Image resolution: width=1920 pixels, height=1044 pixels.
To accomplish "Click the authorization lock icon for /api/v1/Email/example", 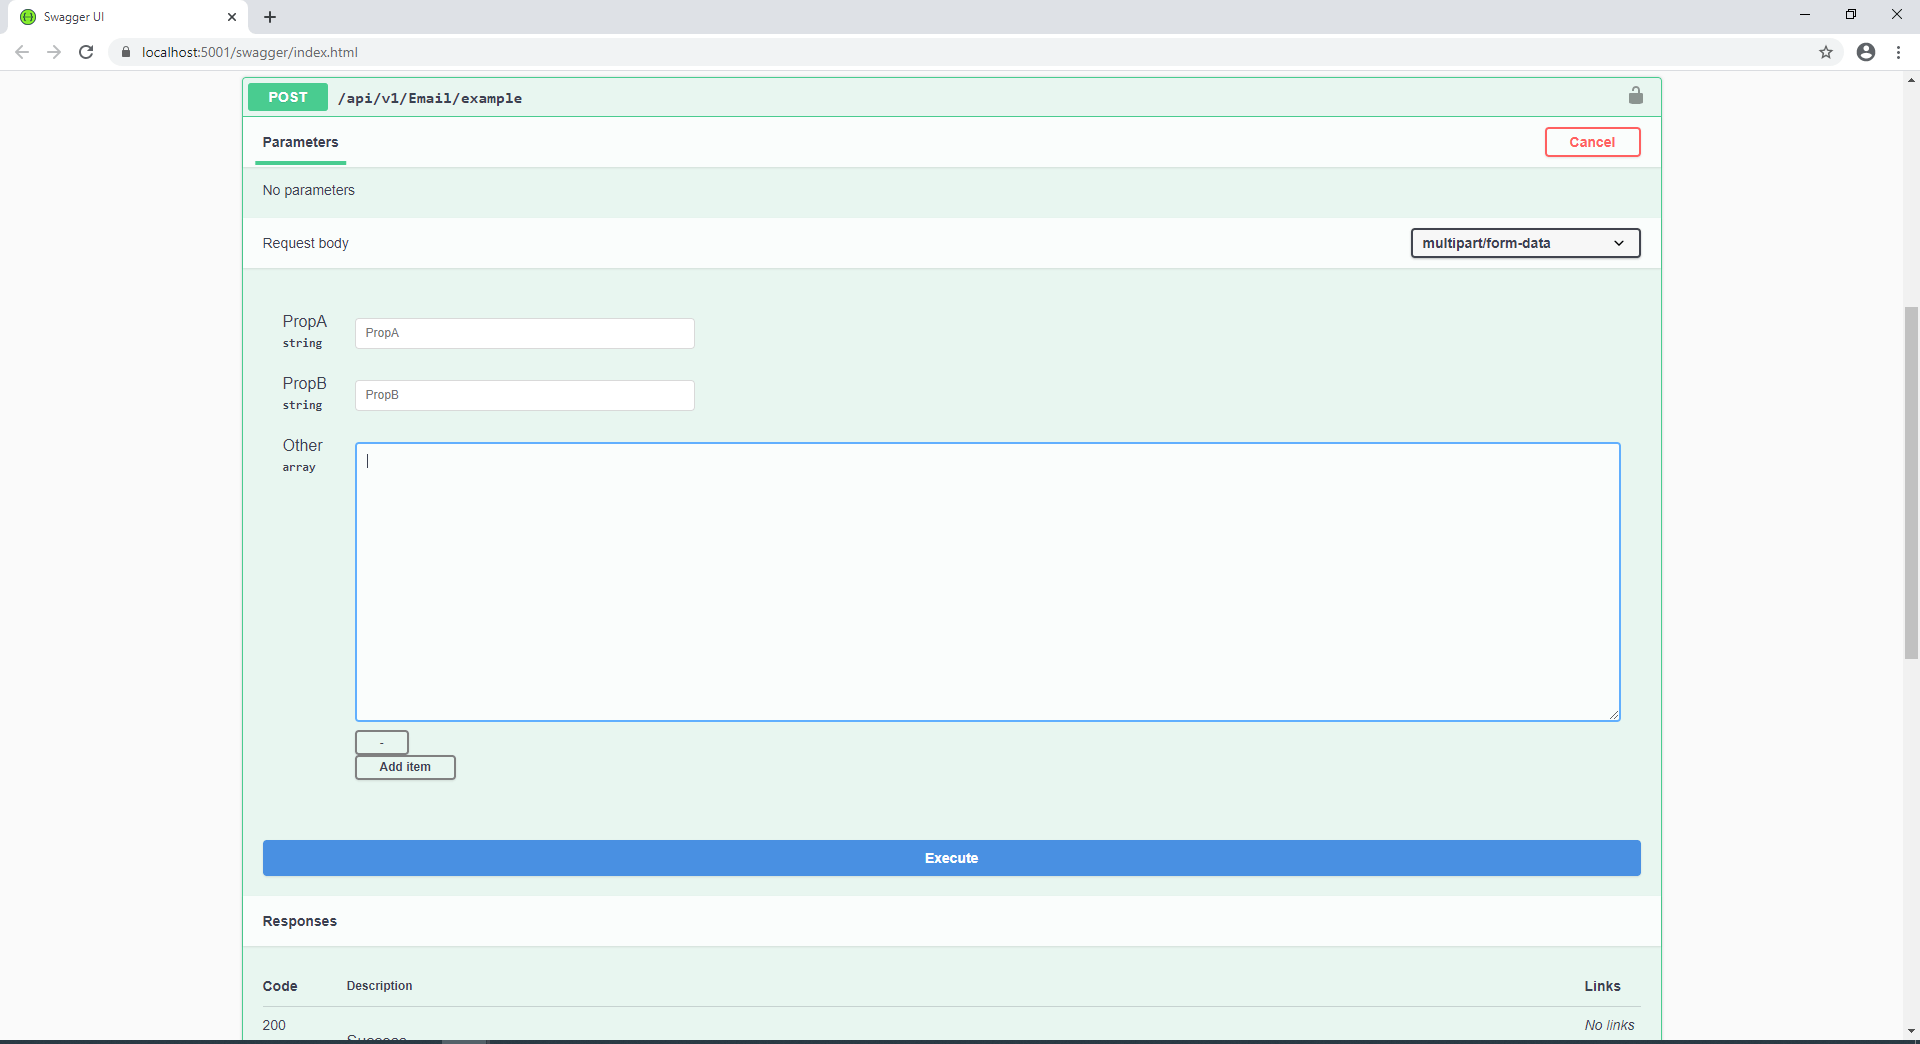I will click(x=1636, y=96).
